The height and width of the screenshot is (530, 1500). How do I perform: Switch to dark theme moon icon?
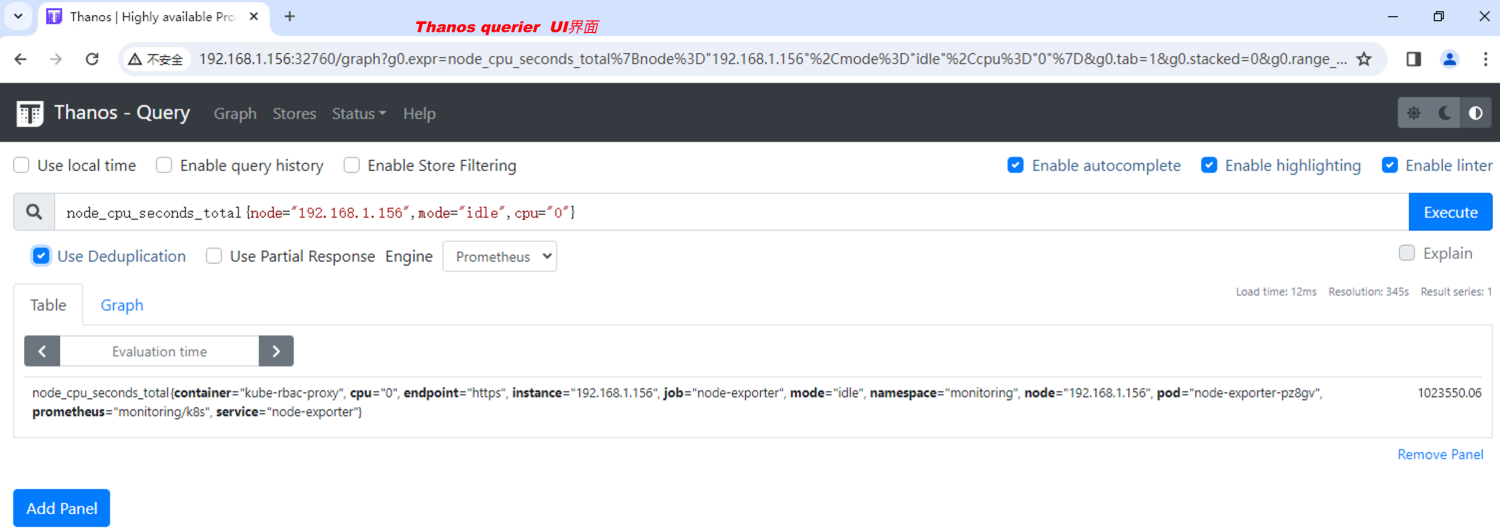(x=1445, y=113)
